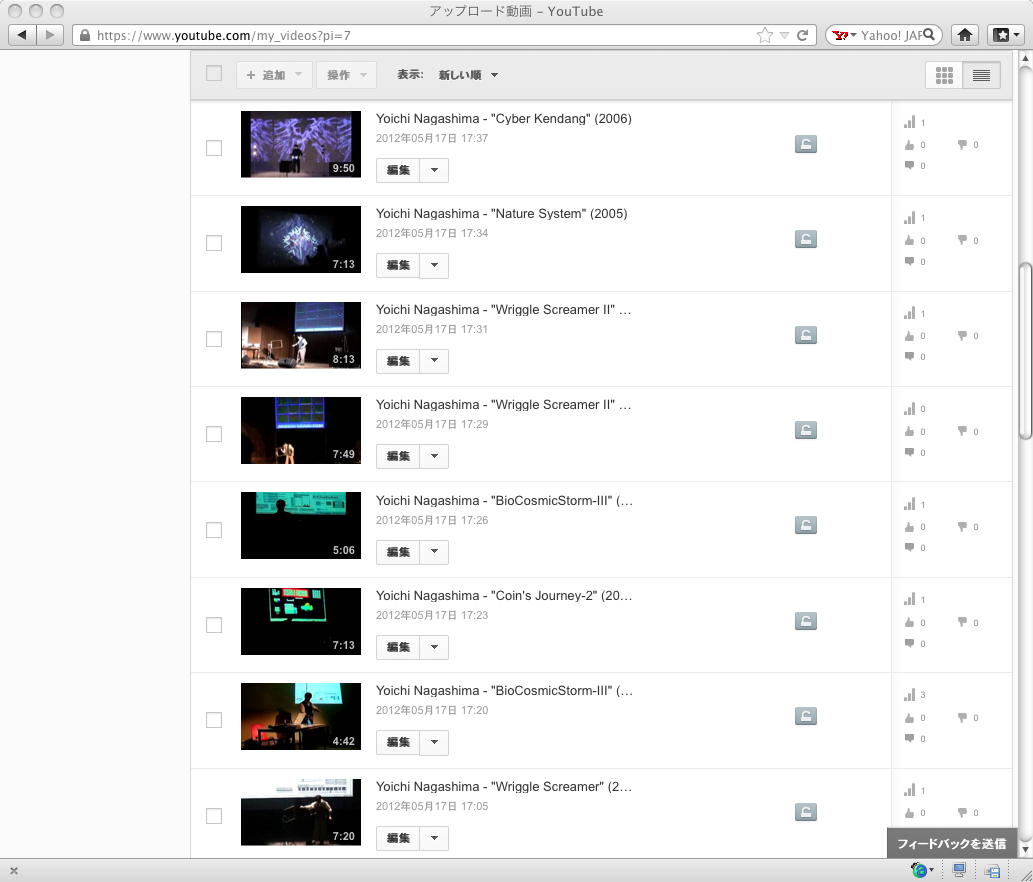Click the search magnifier in the Yahoo box
This screenshot has height=882, width=1033.
[x=929, y=35]
